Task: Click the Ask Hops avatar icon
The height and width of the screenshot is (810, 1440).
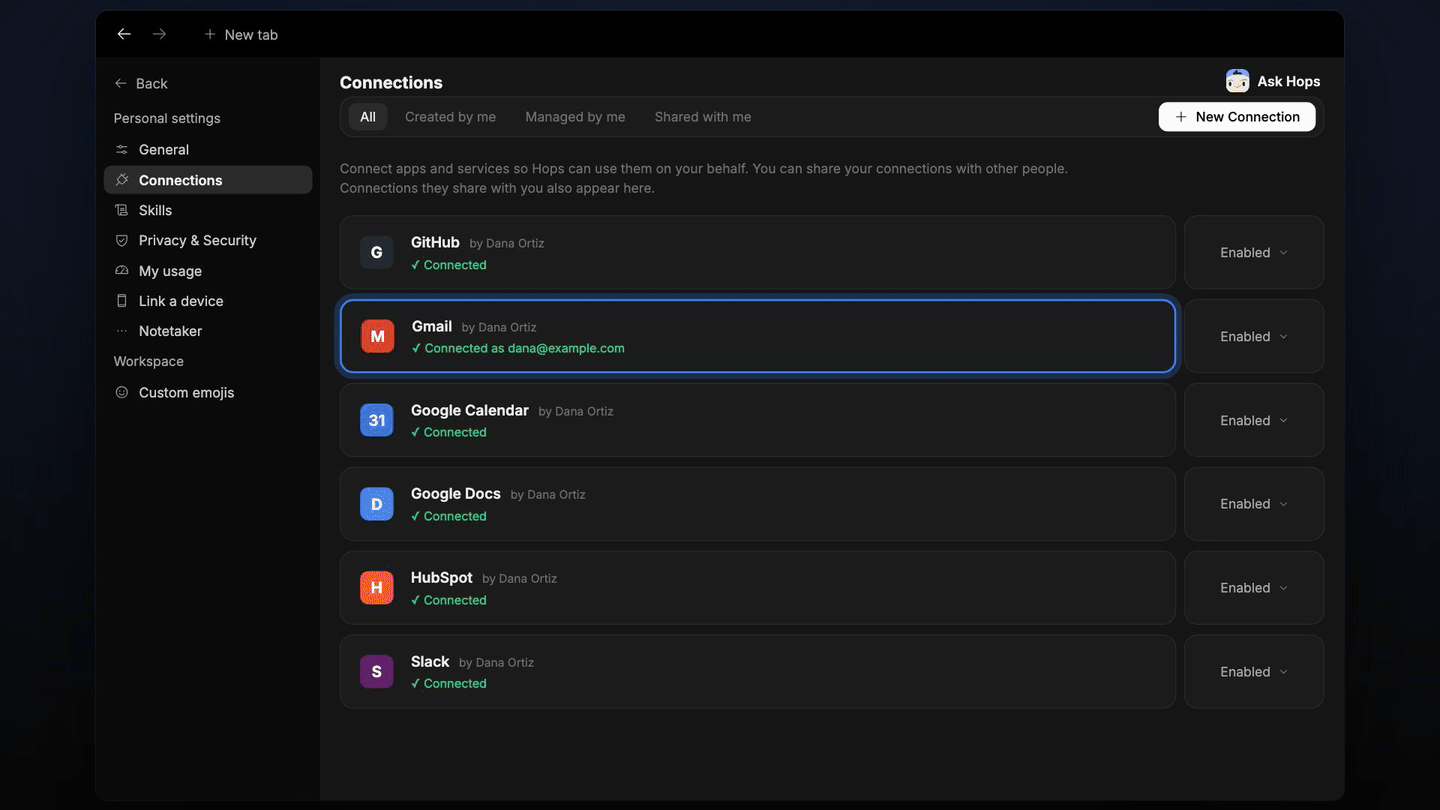Action: pos(1237,81)
